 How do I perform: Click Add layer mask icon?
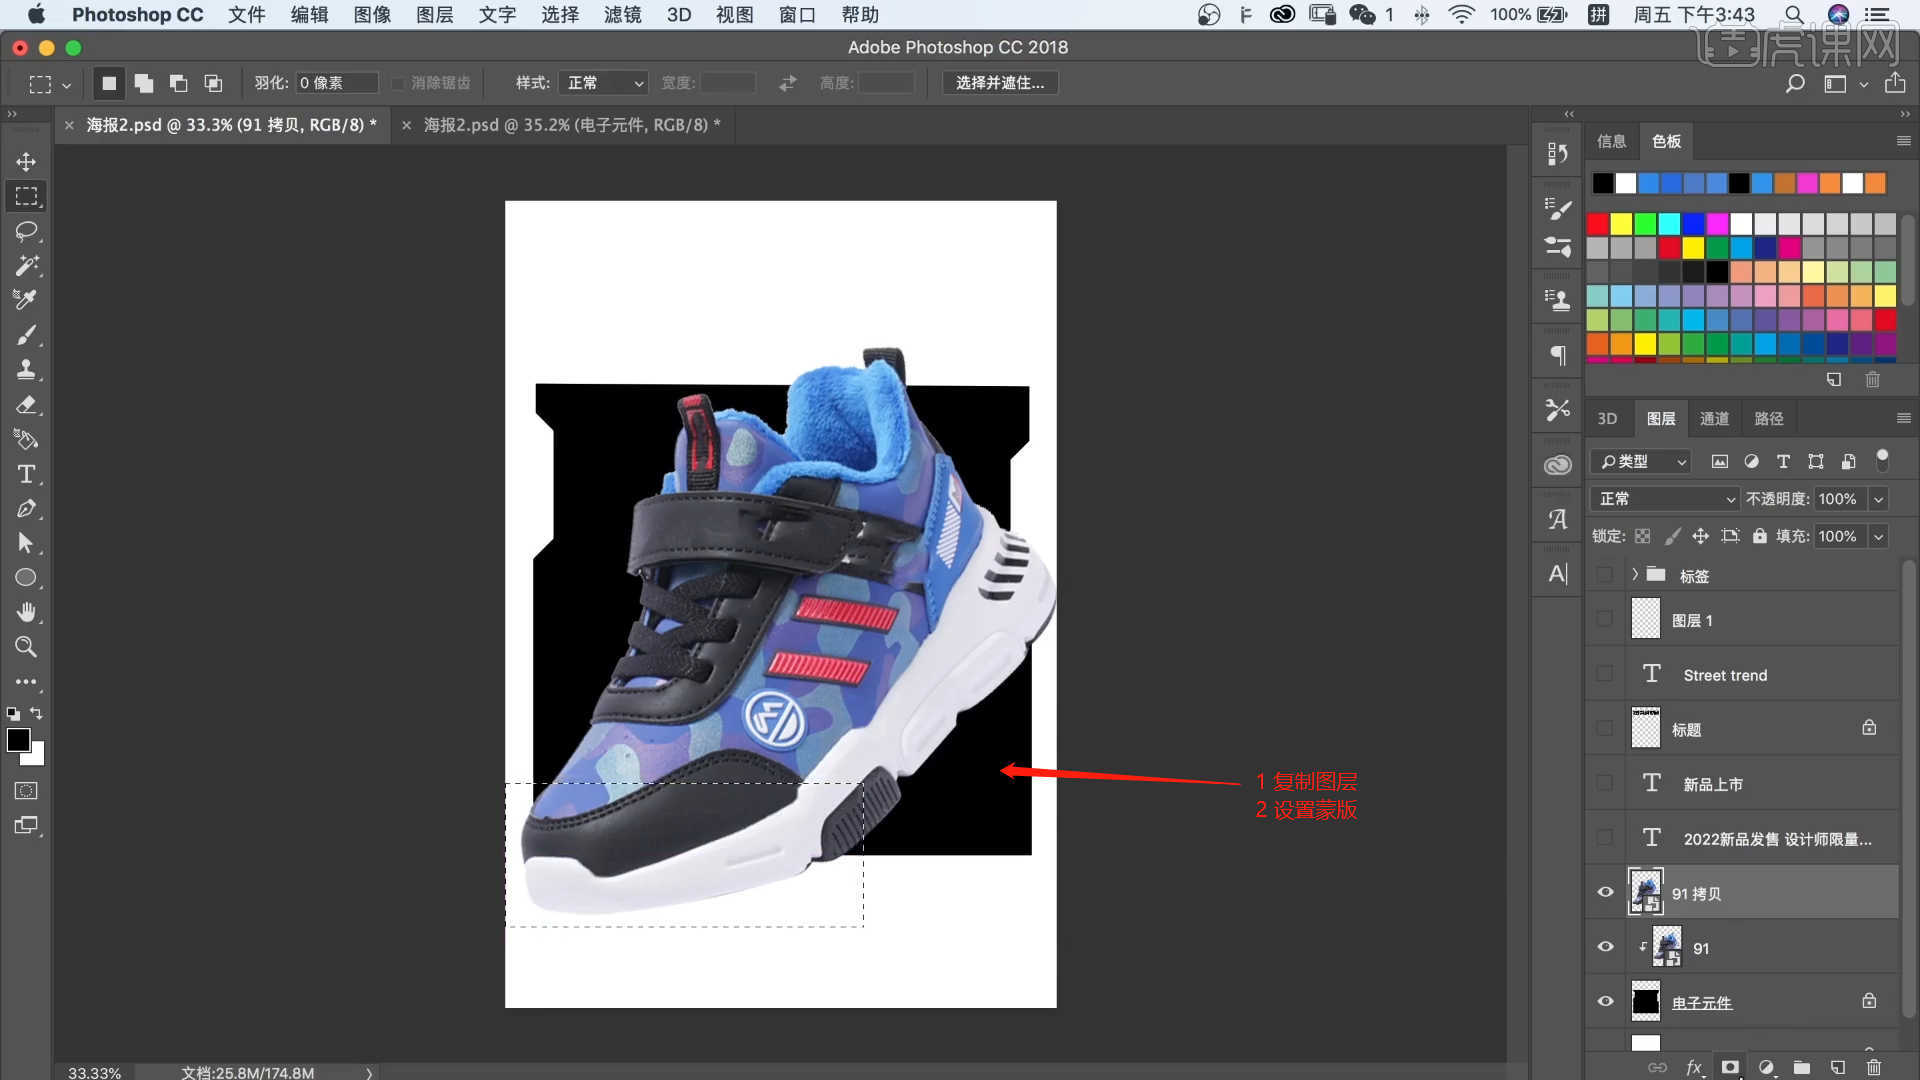tap(1730, 1067)
